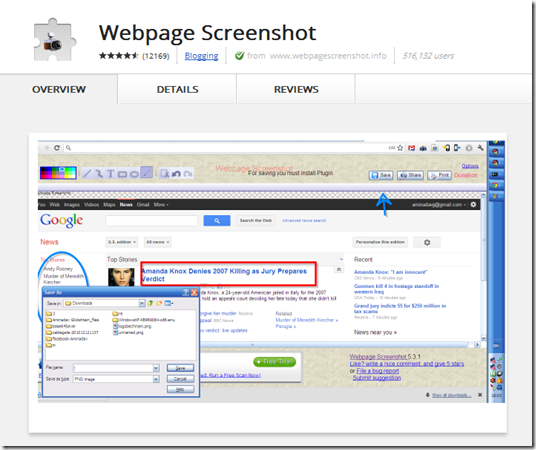The image size is (536, 450).
Task: Click the red Donation link
Action: coord(466,175)
